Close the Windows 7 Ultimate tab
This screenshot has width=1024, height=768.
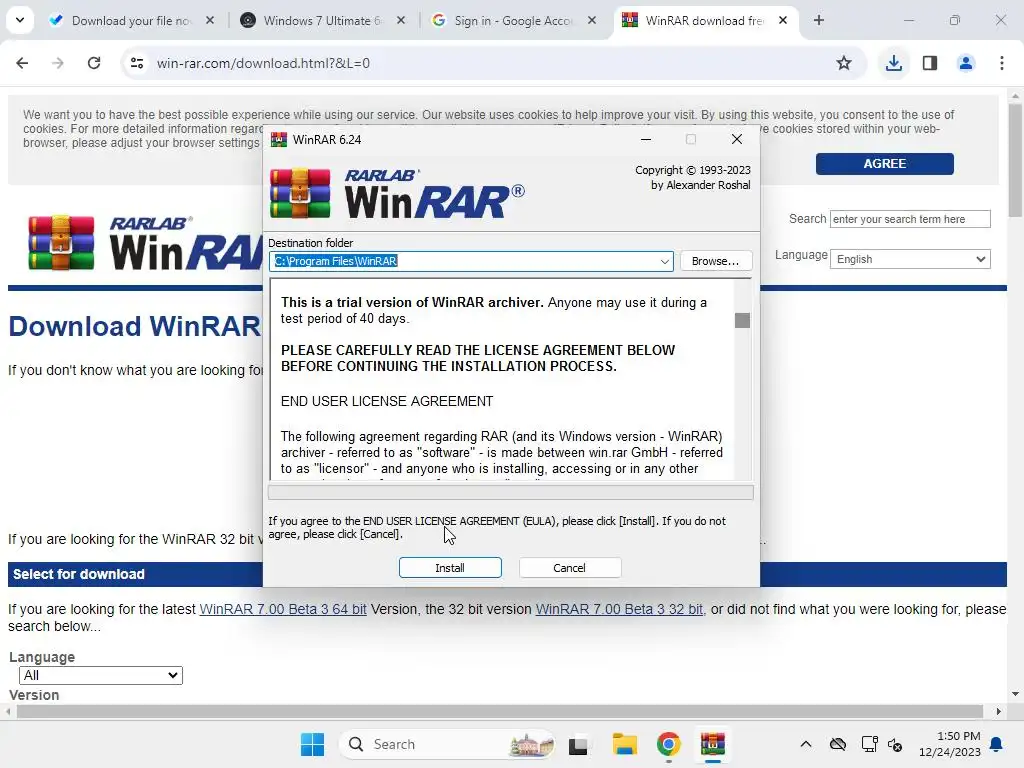pos(401,20)
